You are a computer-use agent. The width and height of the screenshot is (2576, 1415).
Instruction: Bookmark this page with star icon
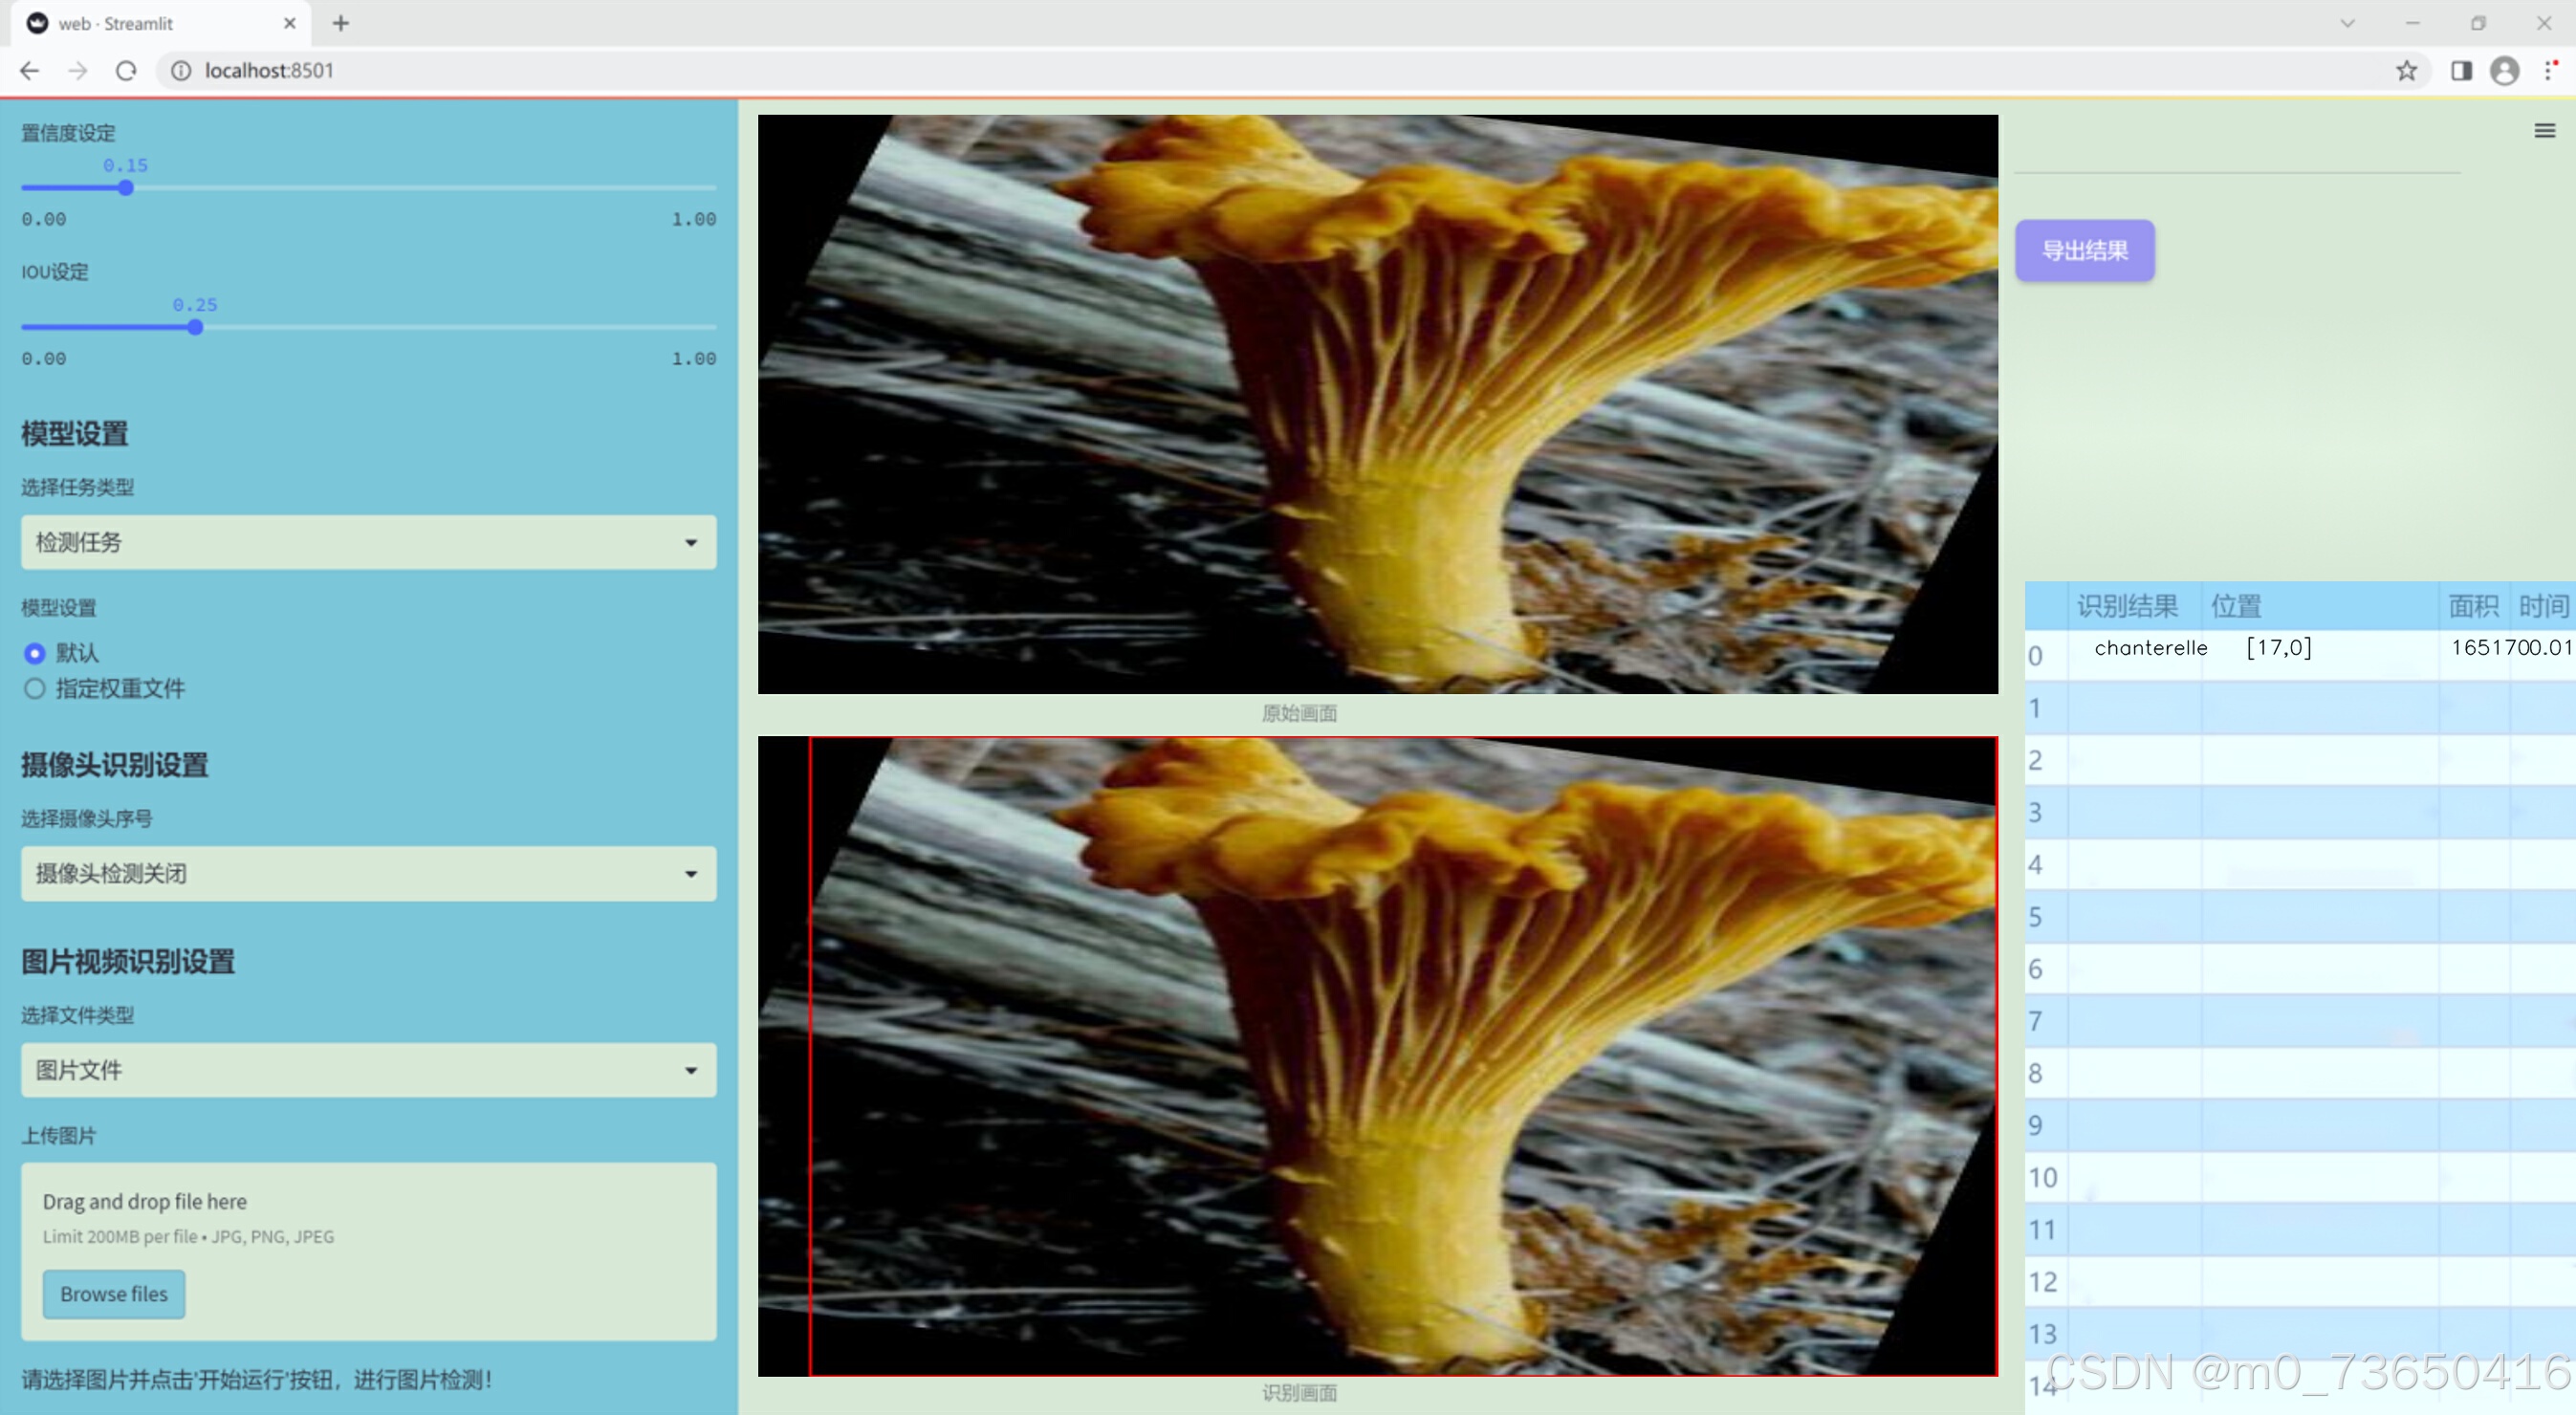pyautogui.click(x=2406, y=71)
